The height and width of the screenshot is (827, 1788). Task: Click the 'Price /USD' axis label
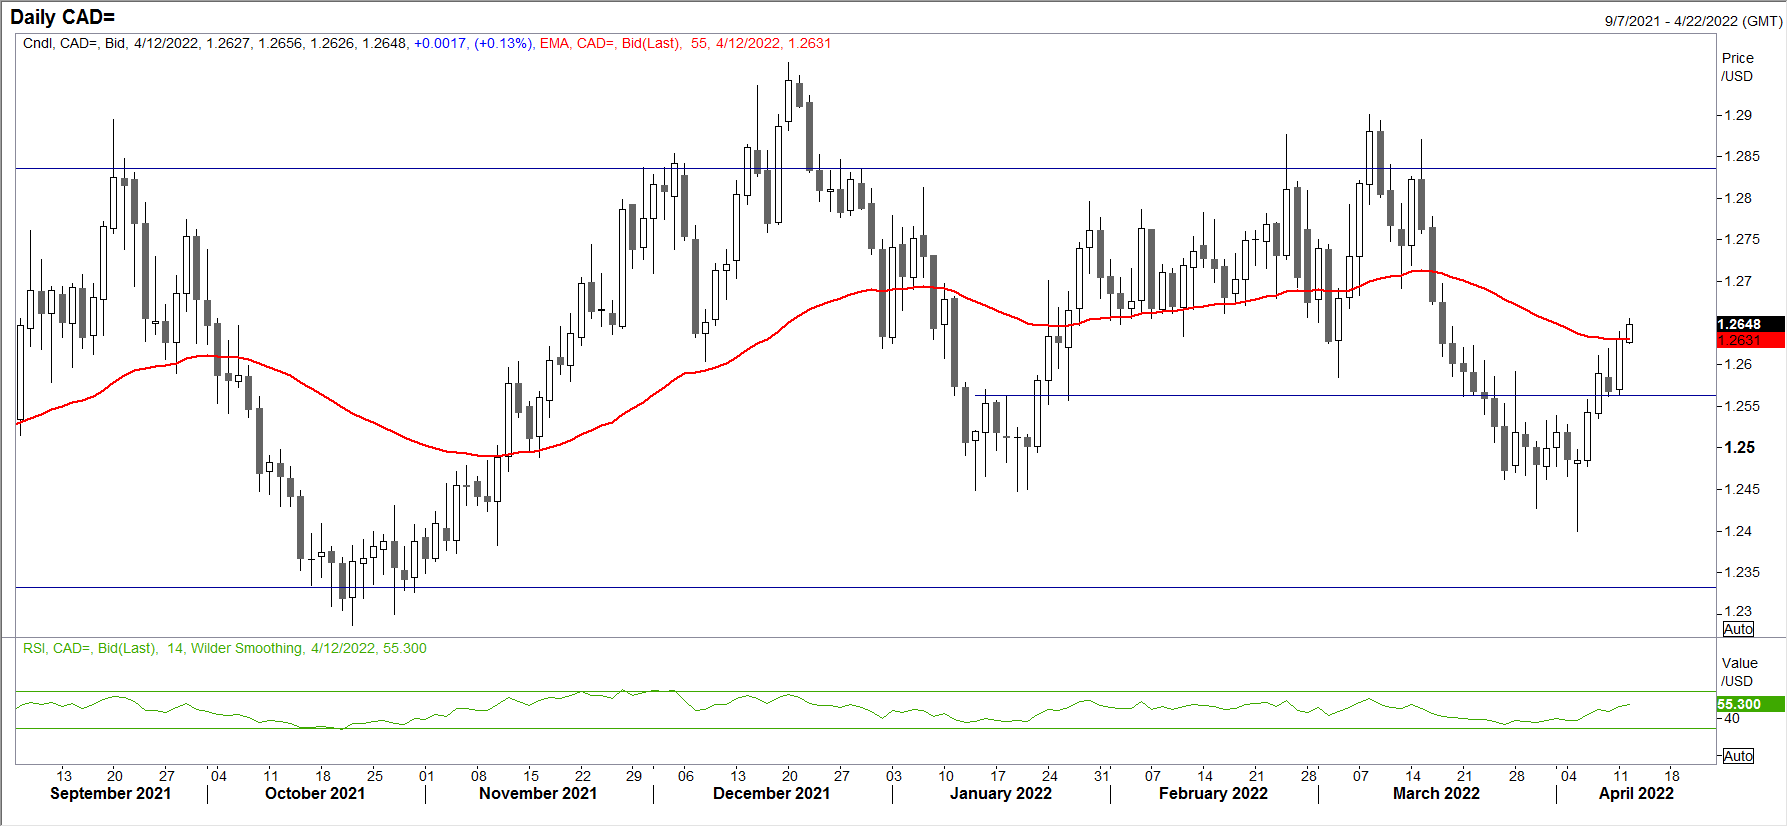1738,67
